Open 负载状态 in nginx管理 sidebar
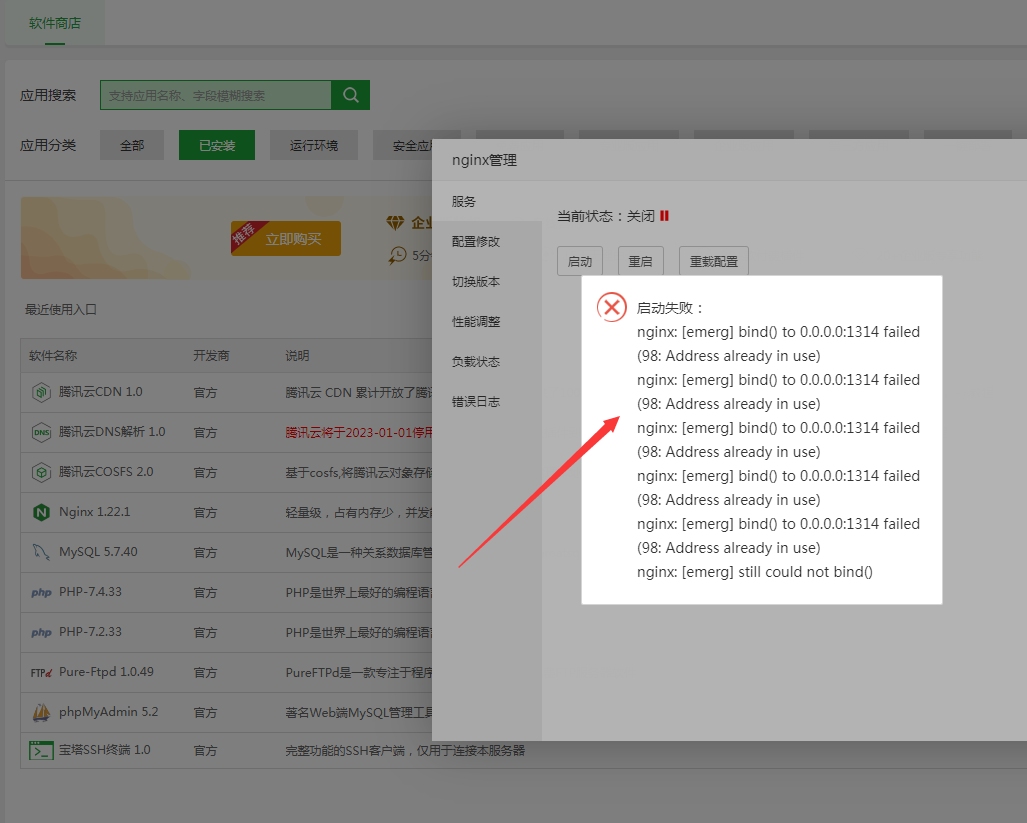 (487, 361)
